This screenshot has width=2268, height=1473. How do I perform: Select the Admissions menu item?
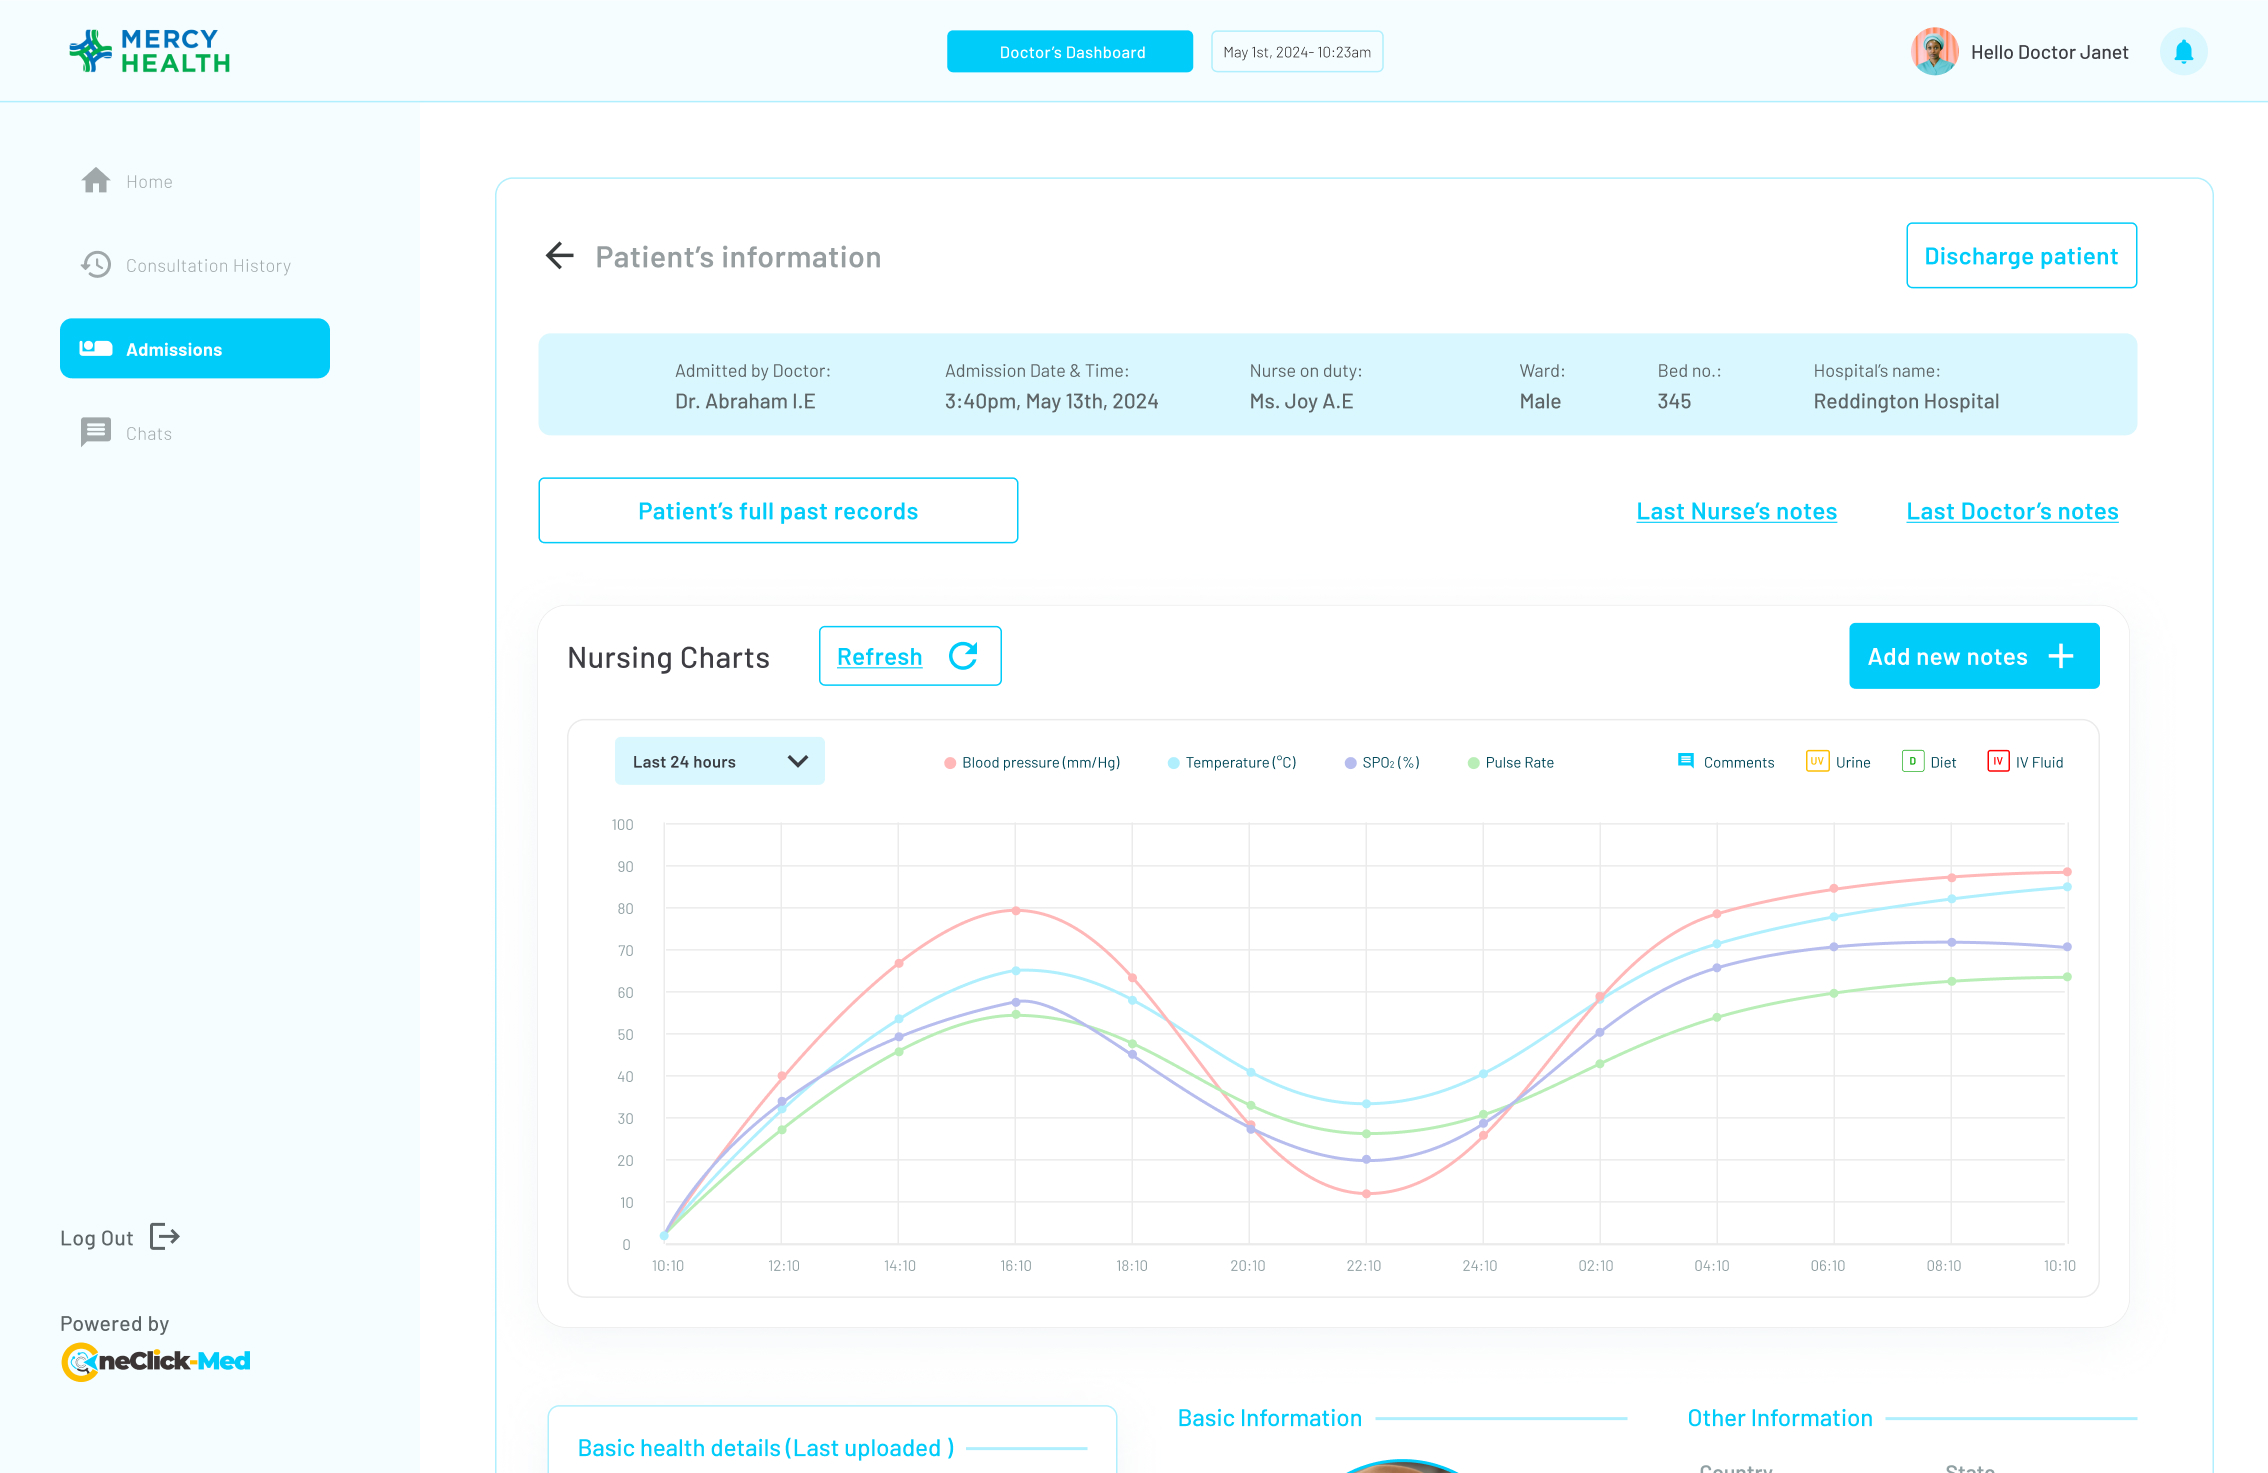195,349
